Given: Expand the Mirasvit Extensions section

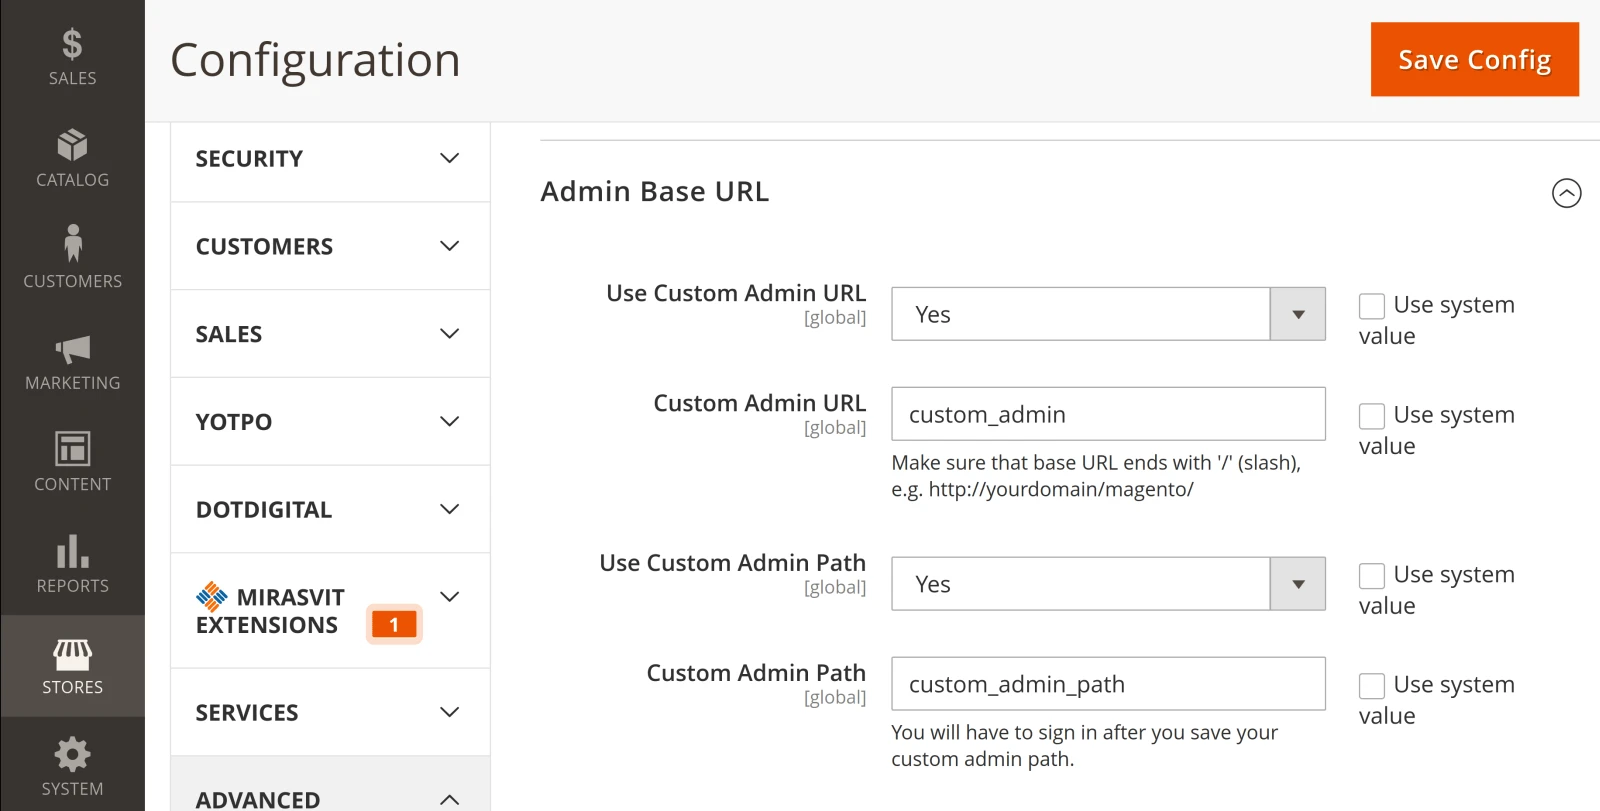Looking at the screenshot, I should (x=330, y=611).
